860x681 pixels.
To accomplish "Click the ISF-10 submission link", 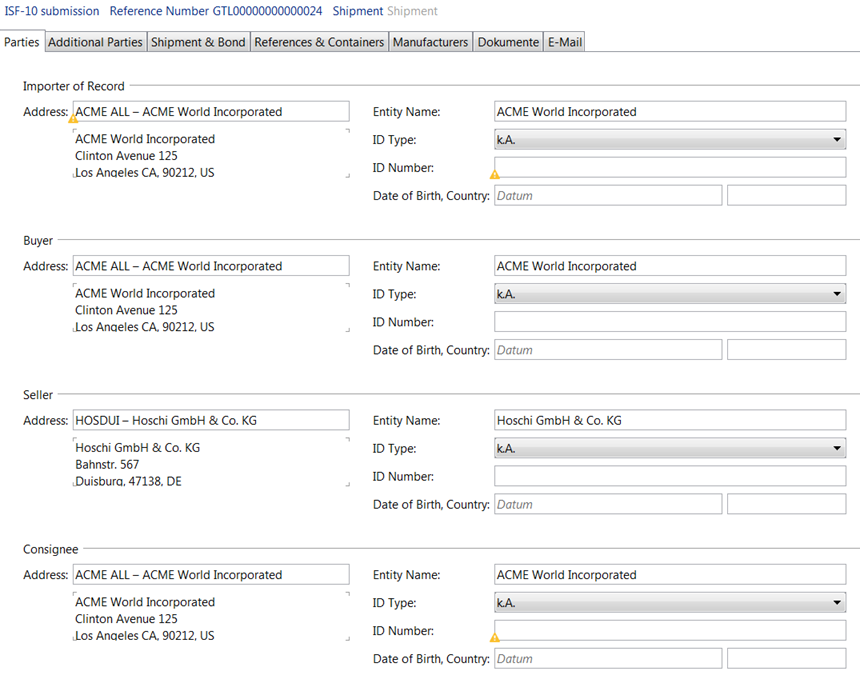I will coord(52,11).
